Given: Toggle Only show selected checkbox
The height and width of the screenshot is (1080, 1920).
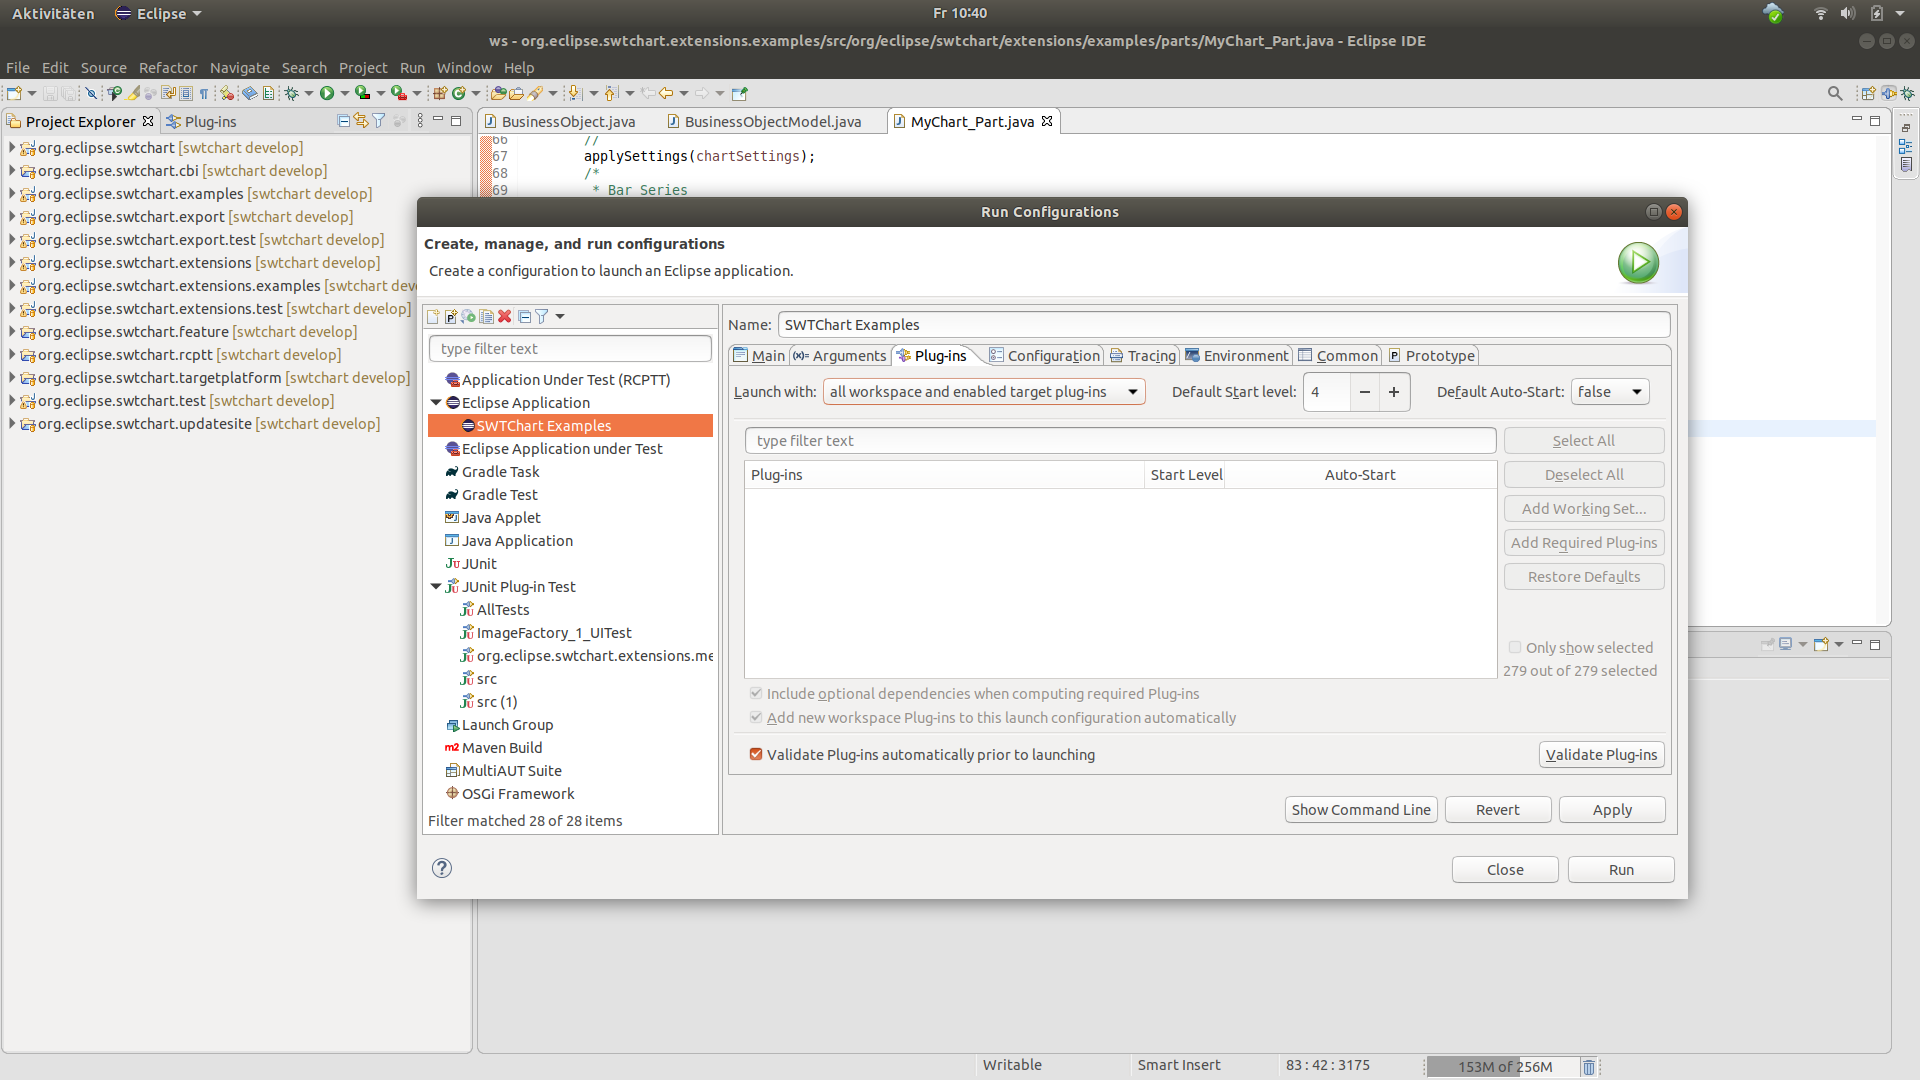Looking at the screenshot, I should (x=1515, y=648).
